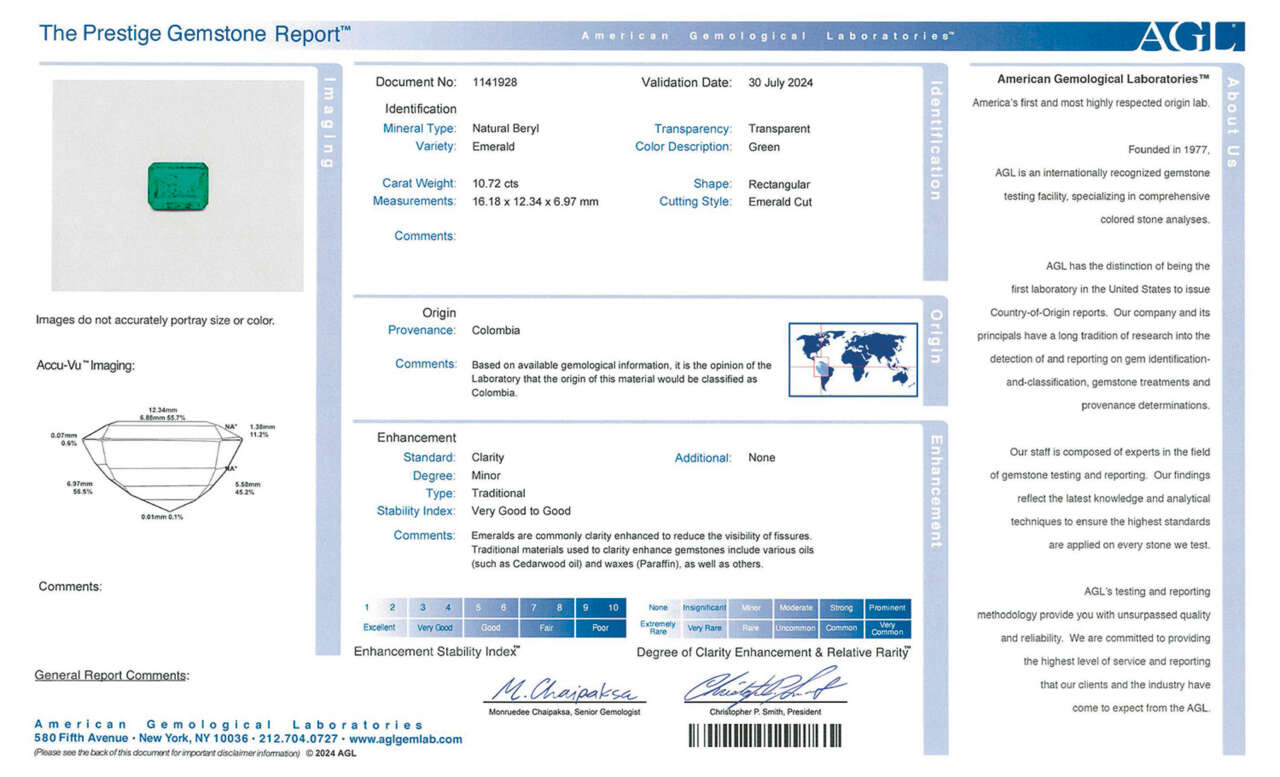This screenshot has height=777, width=1280.
Task: Click the '9 10' stability scale cell
Action: coord(600,607)
